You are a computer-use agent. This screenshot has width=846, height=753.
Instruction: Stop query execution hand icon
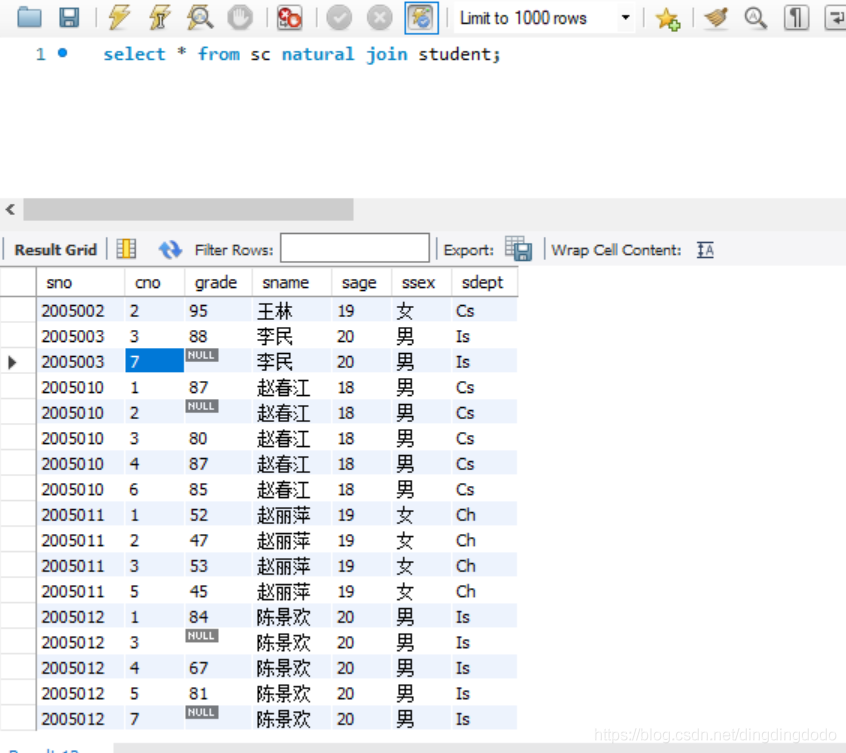240,18
